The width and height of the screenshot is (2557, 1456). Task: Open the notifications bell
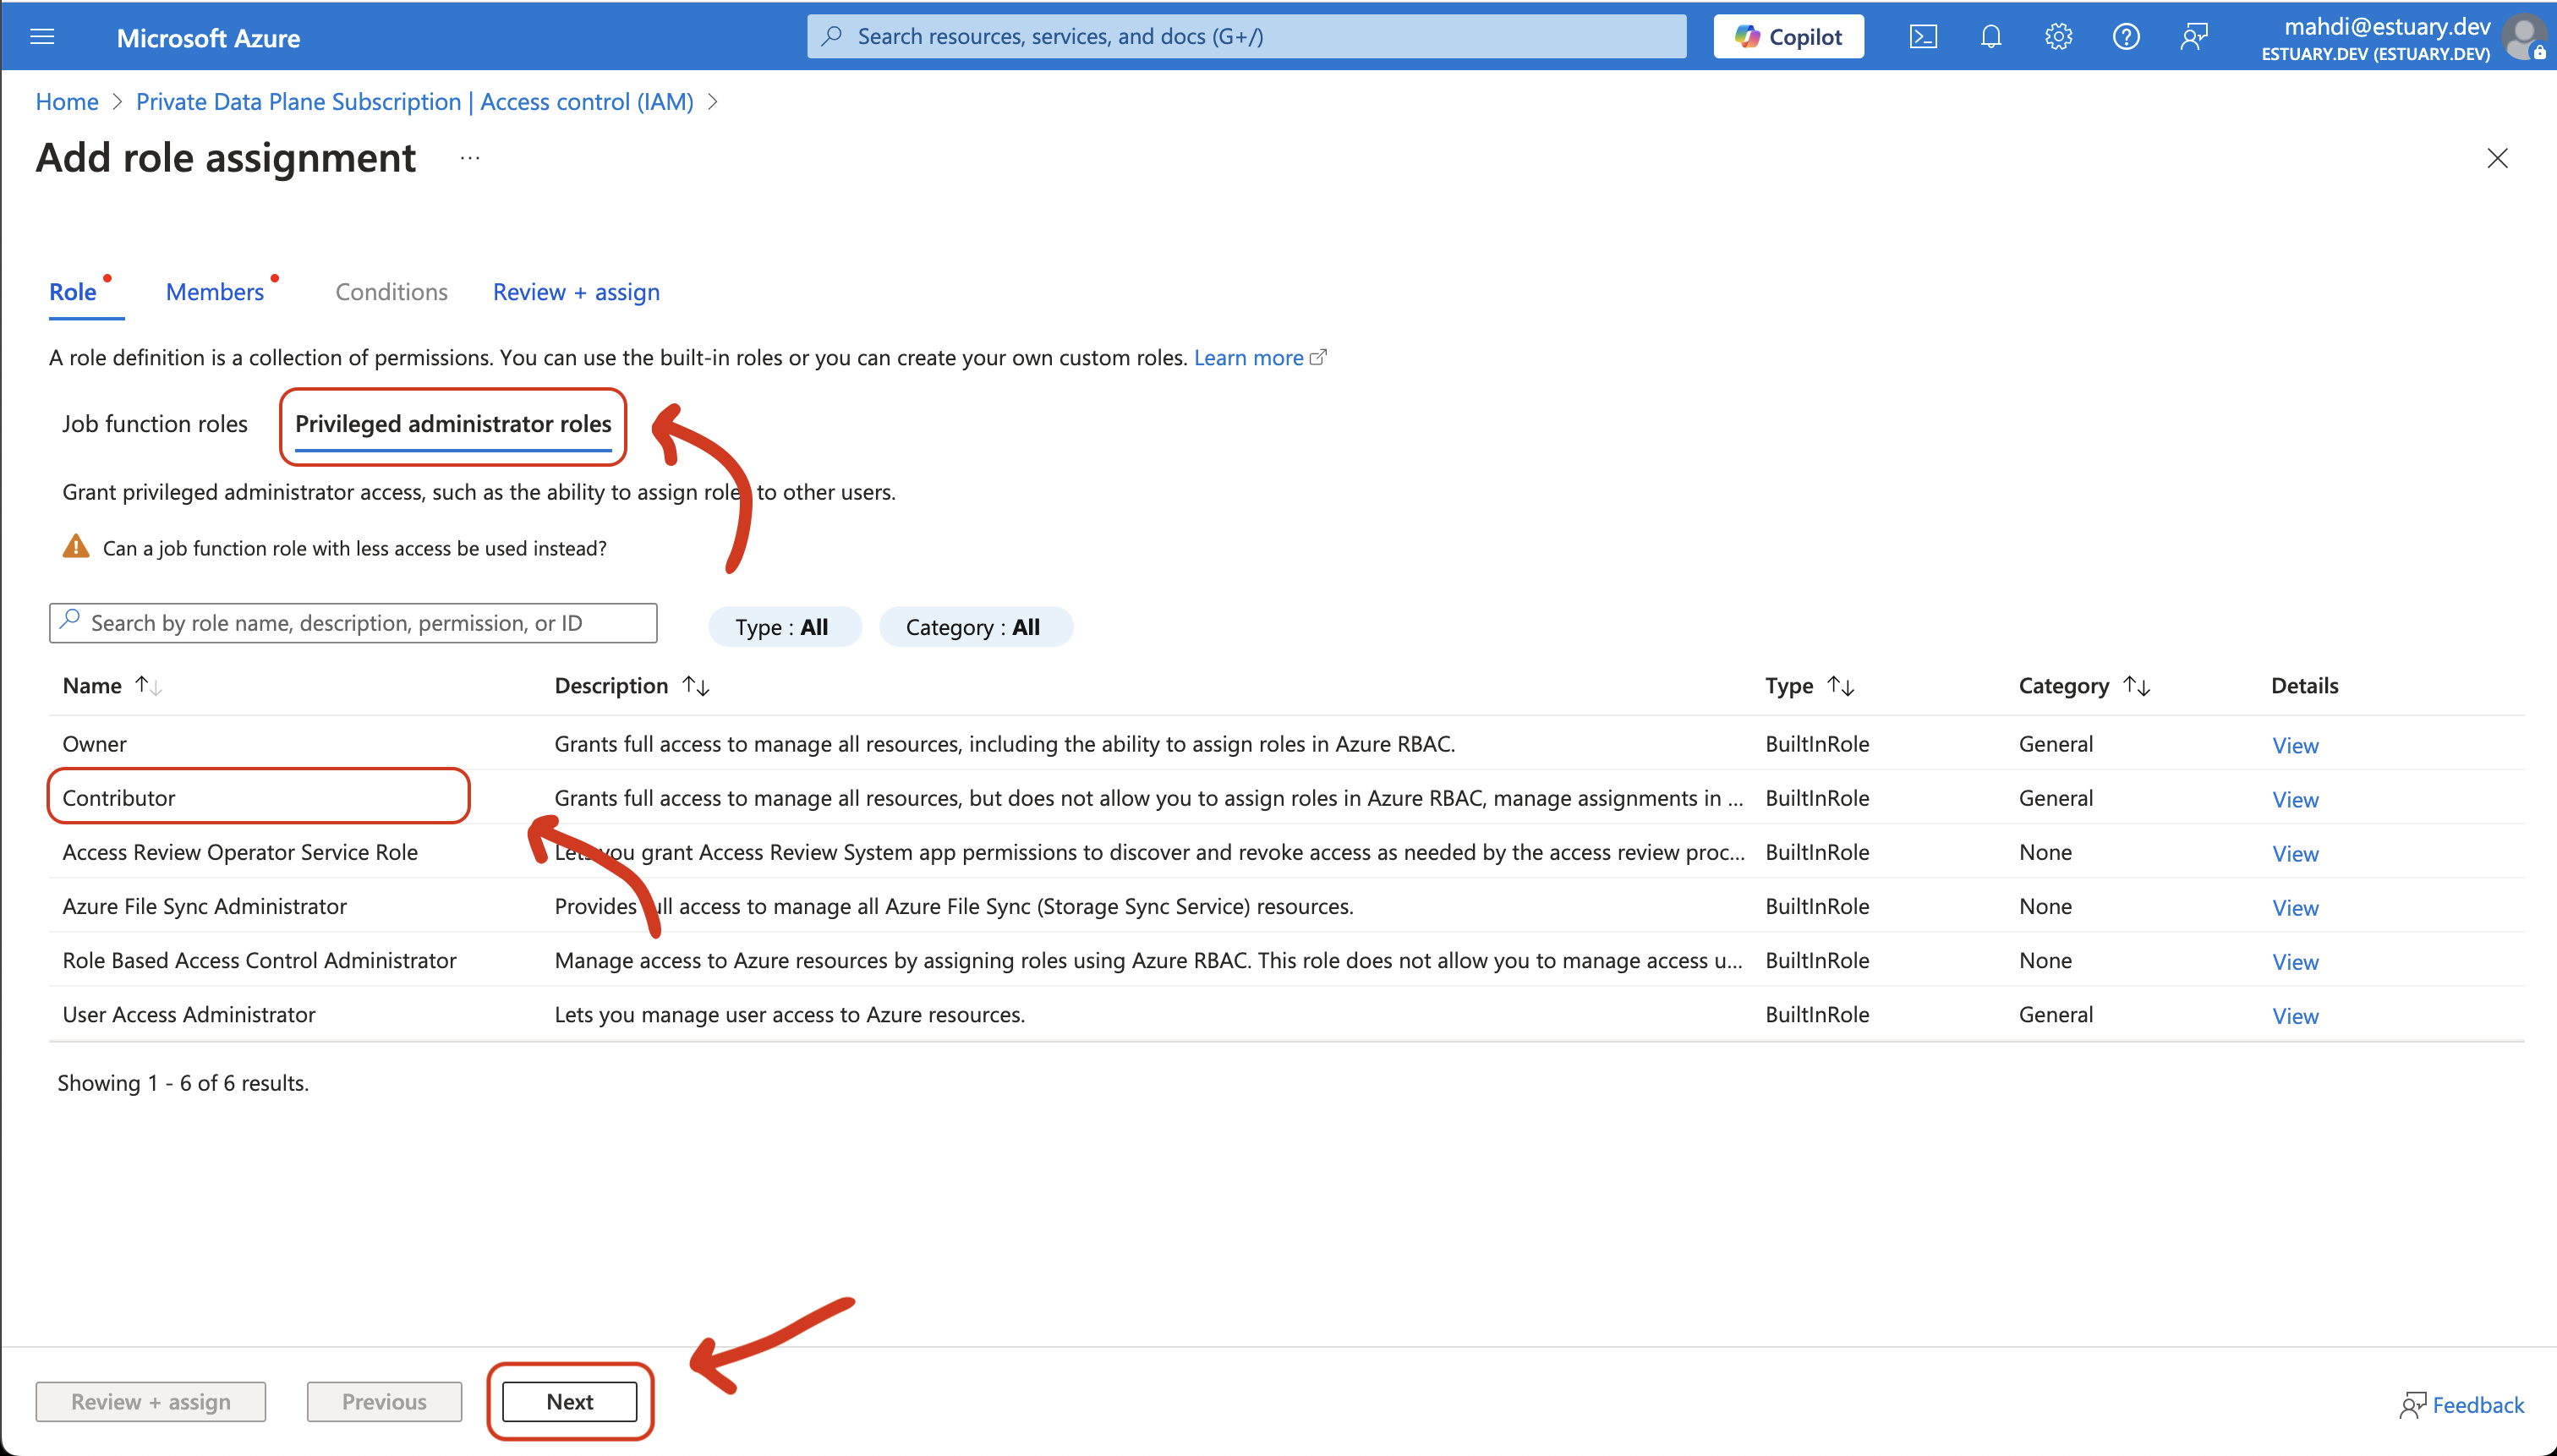pos(1990,37)
